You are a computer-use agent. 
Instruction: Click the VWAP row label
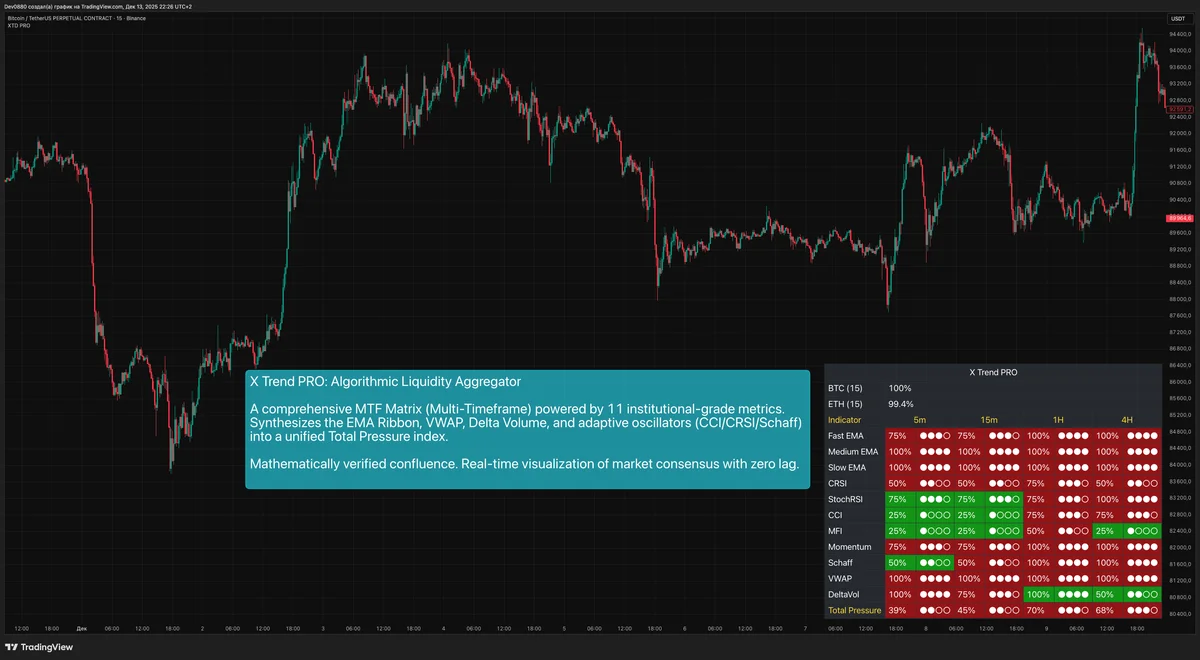pos(840,579)
